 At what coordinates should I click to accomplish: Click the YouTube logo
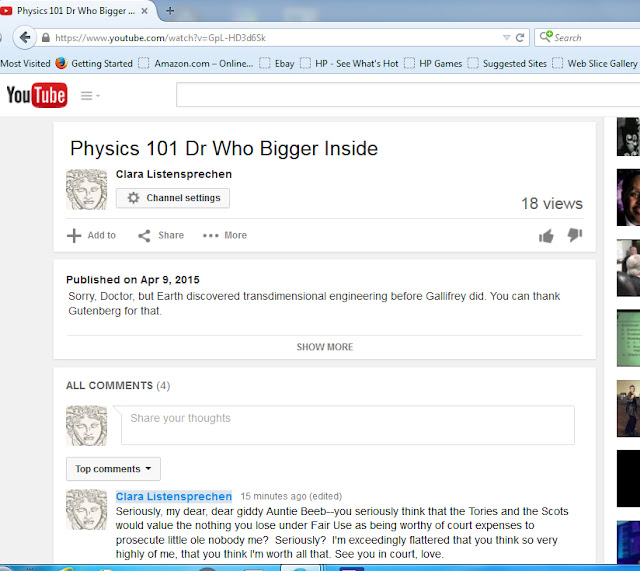tap(37, 95)
